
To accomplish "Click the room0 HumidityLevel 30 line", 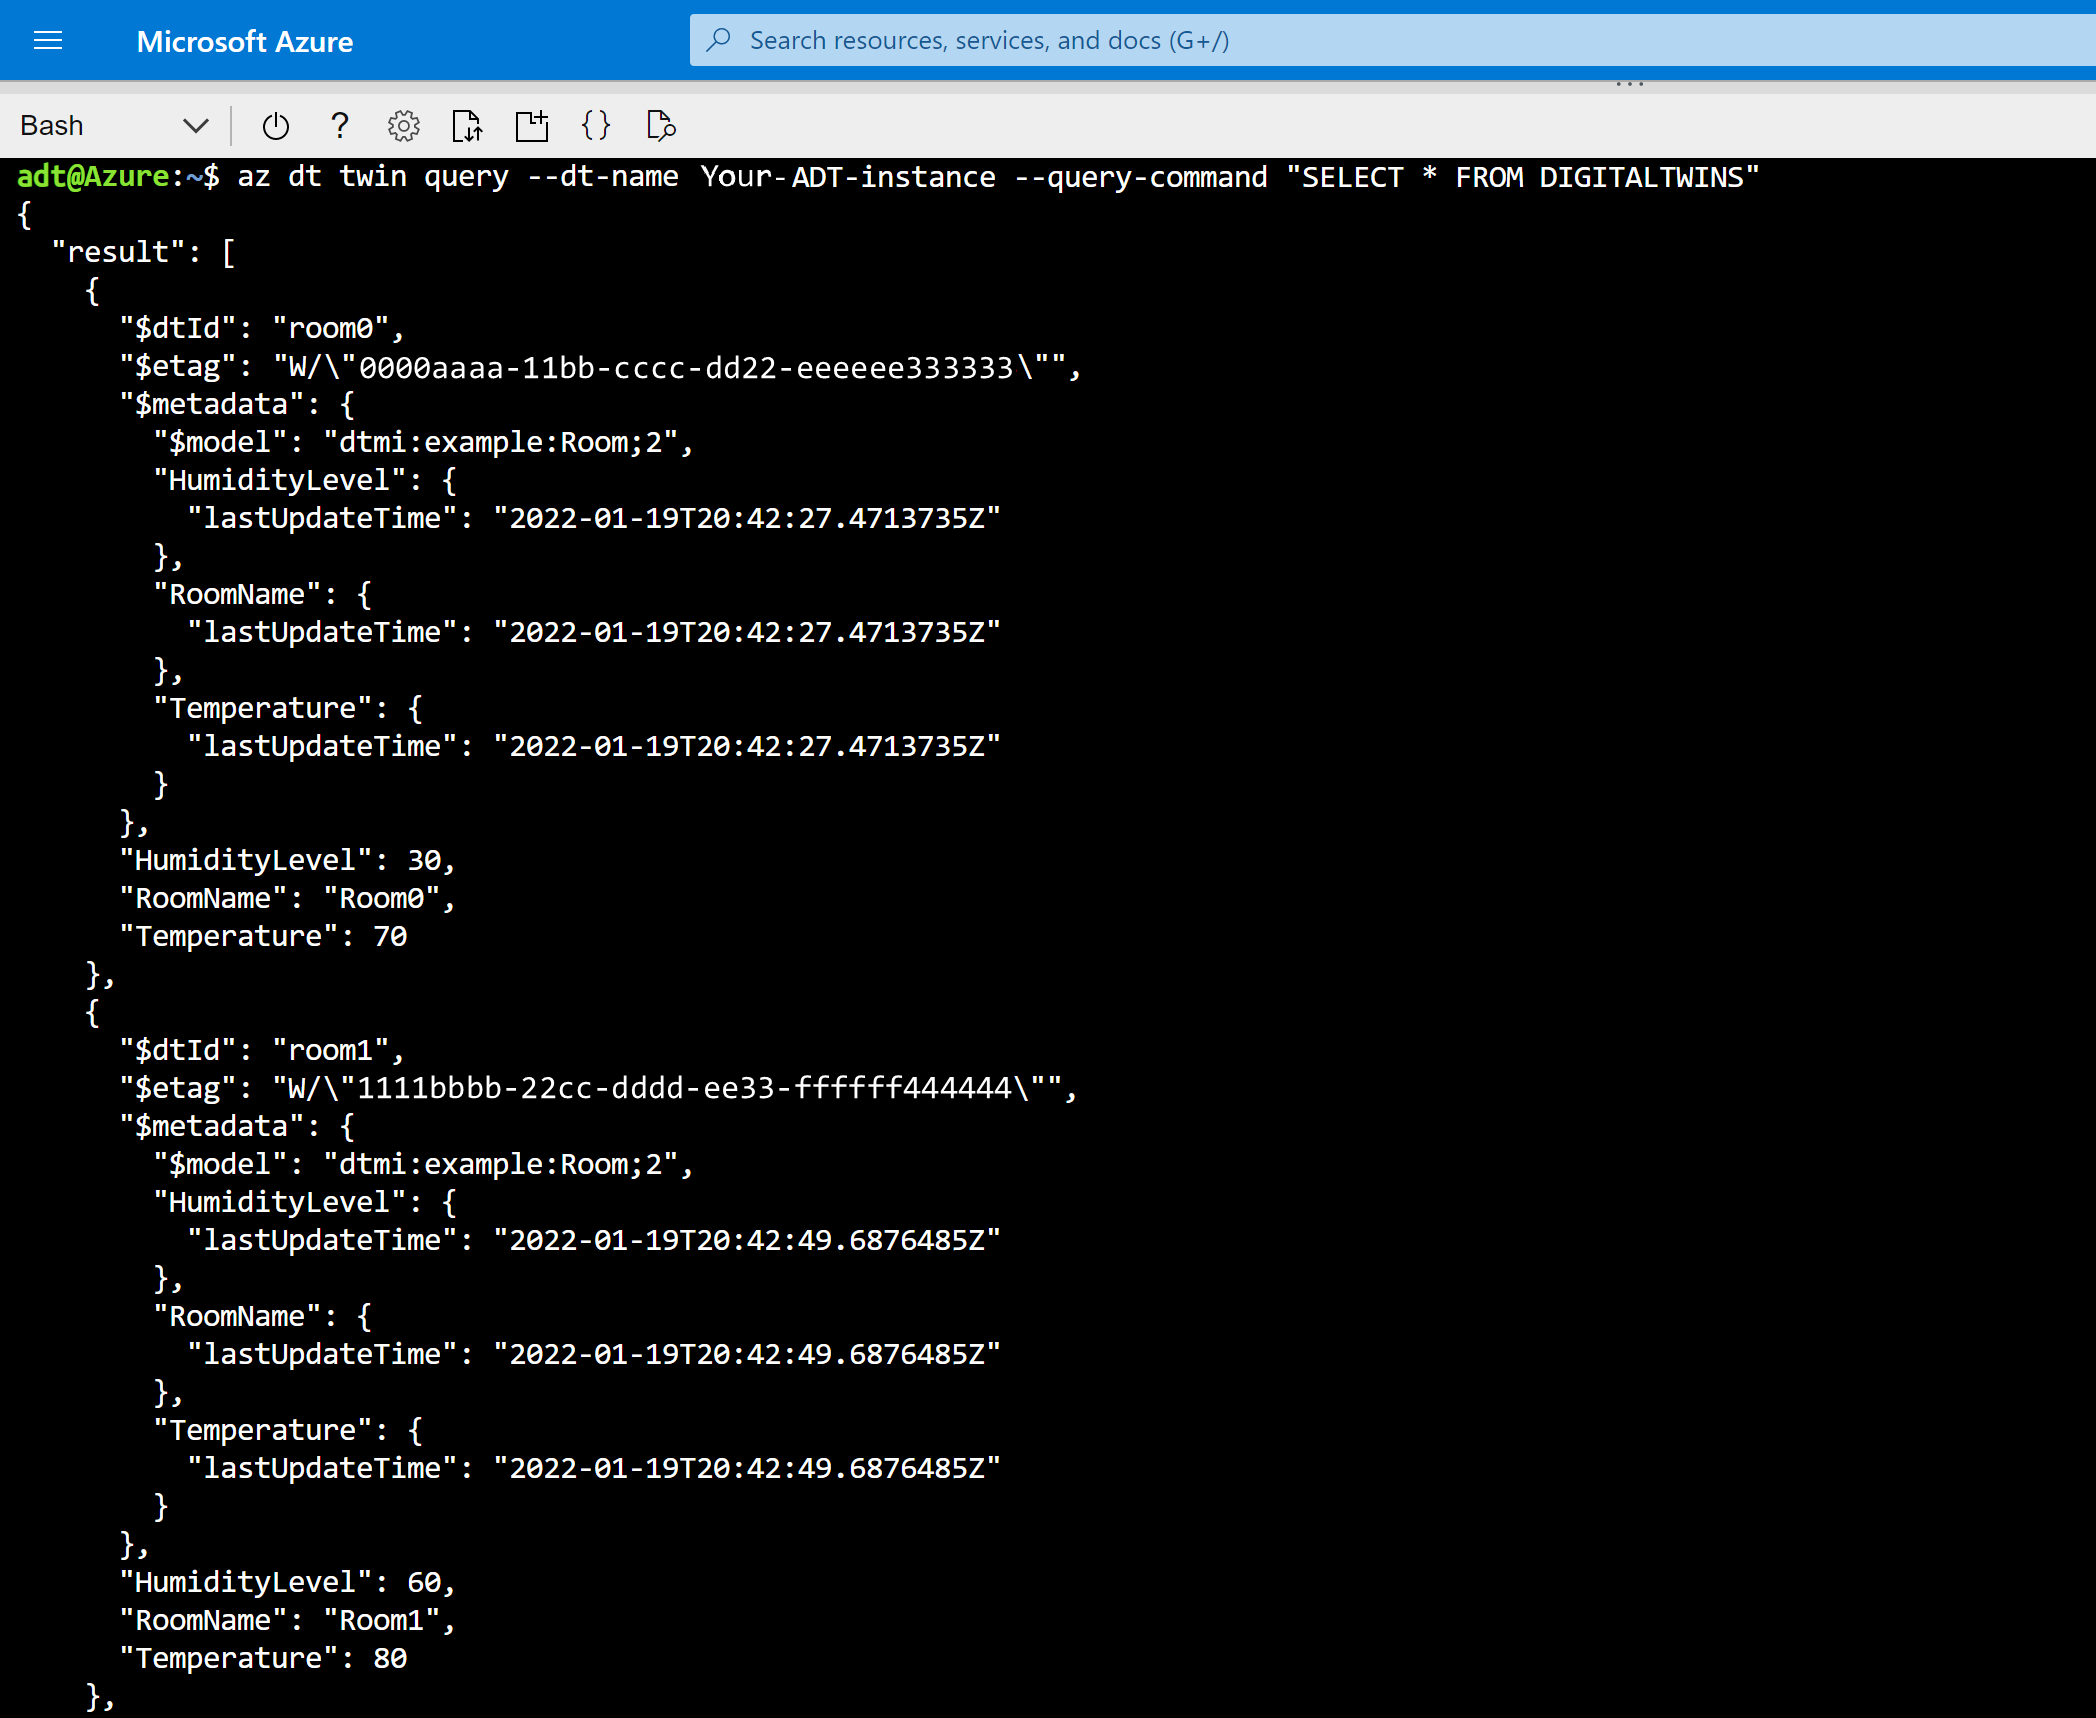I will tap(287, 861).
